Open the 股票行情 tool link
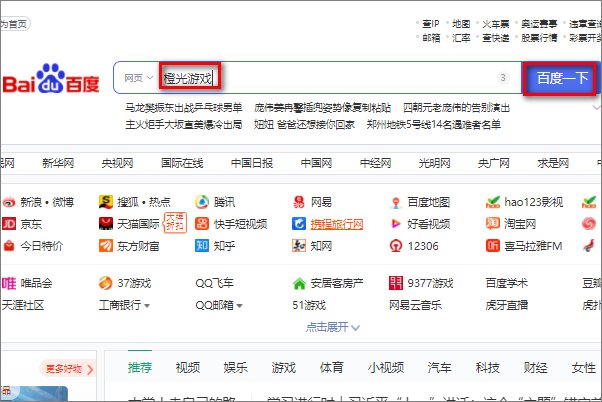The image size is (602, 402). [x=539, y=38]
